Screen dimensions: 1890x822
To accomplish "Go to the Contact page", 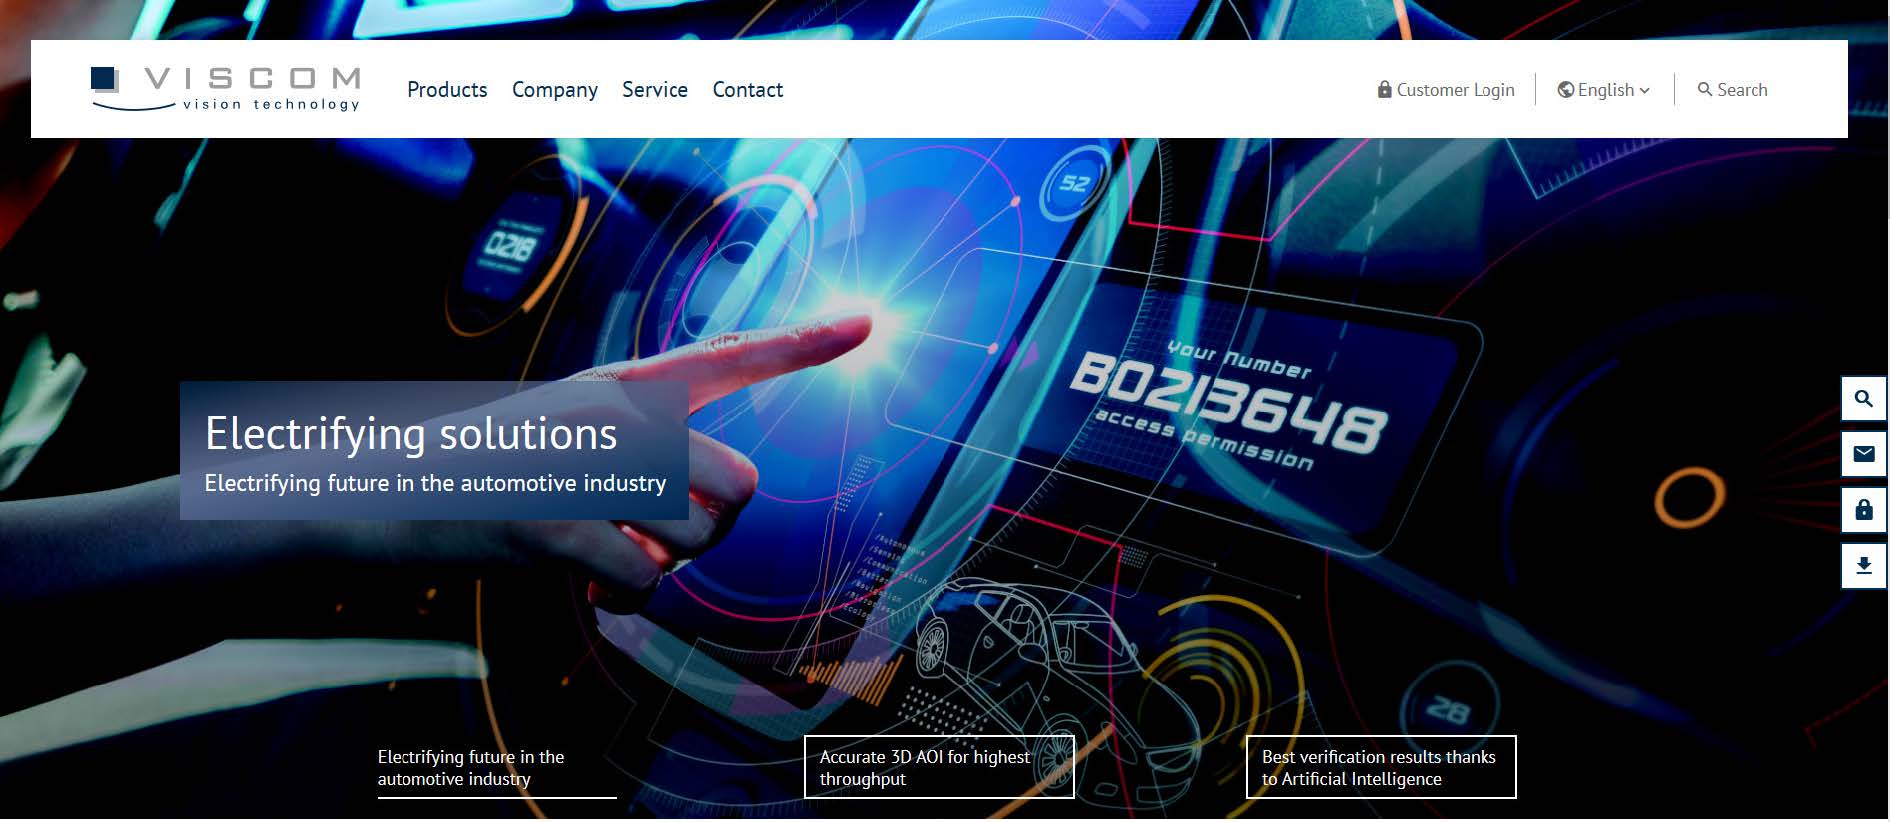I will [747, 90].
